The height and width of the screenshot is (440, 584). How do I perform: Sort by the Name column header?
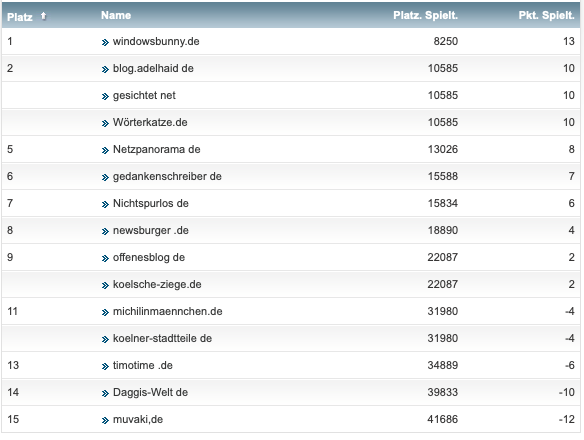pyautogui.click(x=116, y=15)
